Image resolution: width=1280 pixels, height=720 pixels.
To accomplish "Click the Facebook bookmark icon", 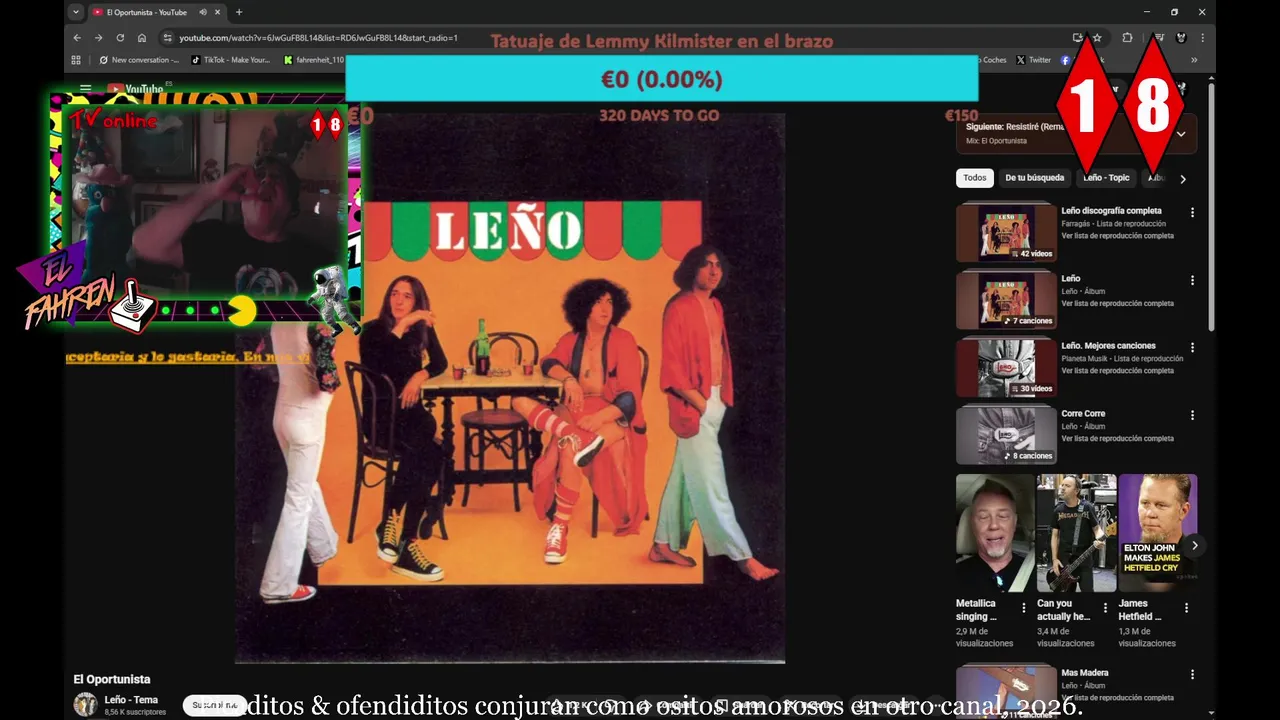I will (x=1065, y=60).
